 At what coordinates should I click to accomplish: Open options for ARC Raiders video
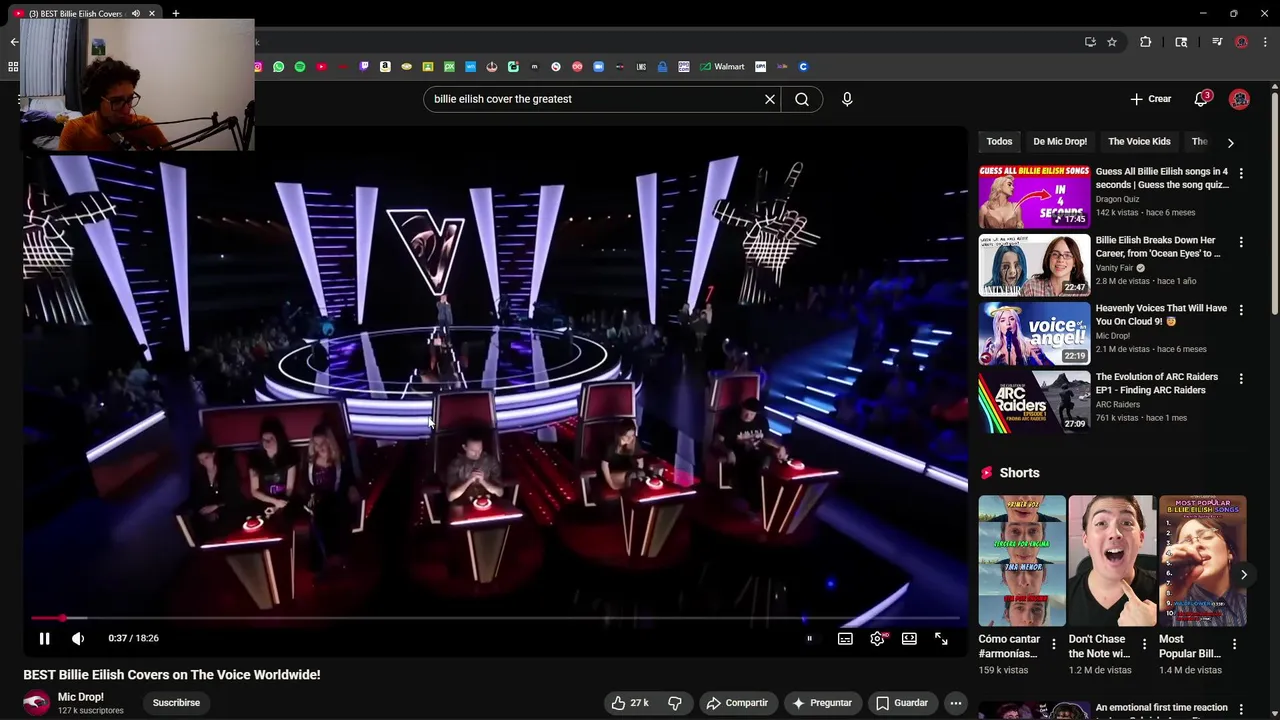1241,379
